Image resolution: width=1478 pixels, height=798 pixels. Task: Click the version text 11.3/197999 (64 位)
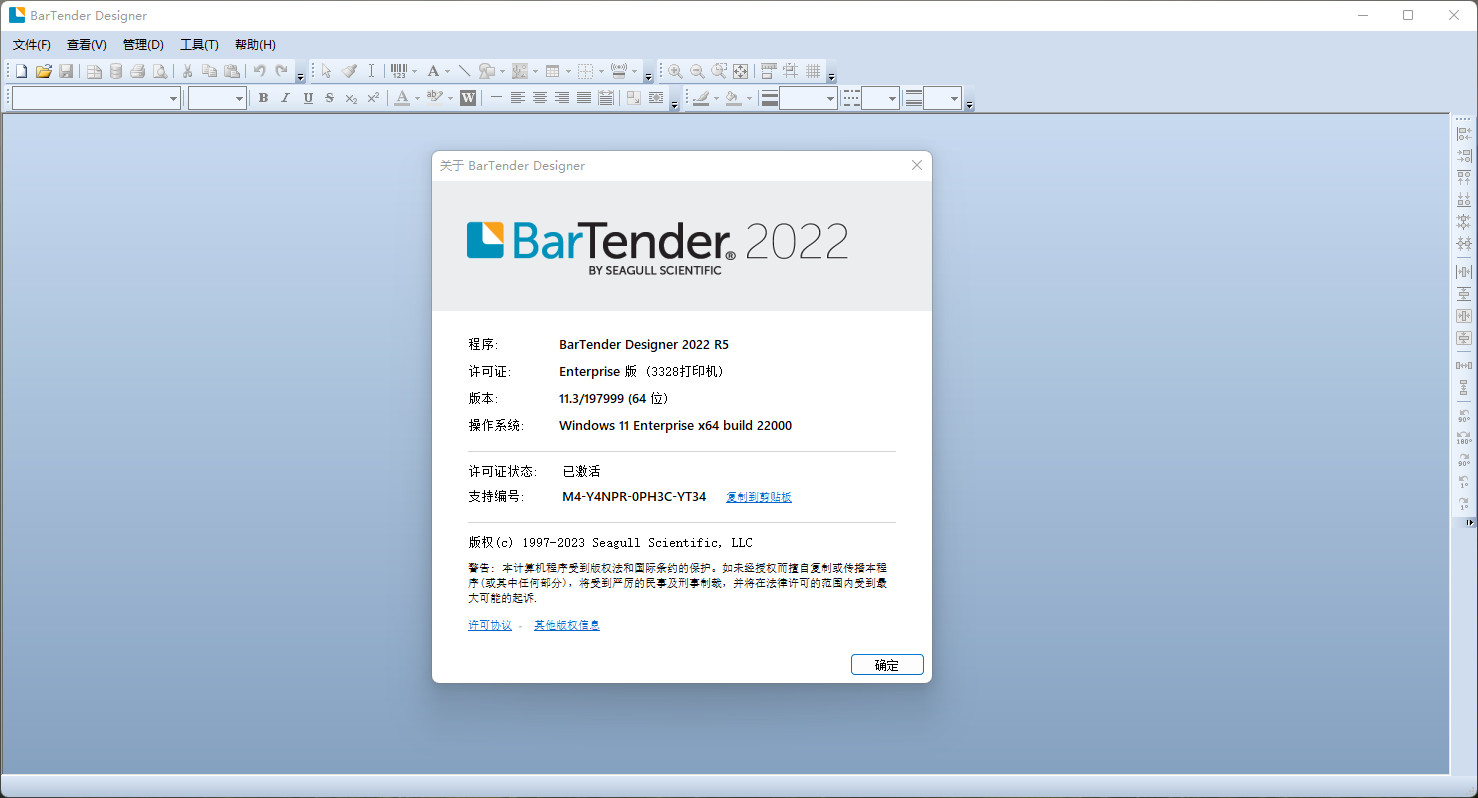pyautogui.click(x=613, y=398)
